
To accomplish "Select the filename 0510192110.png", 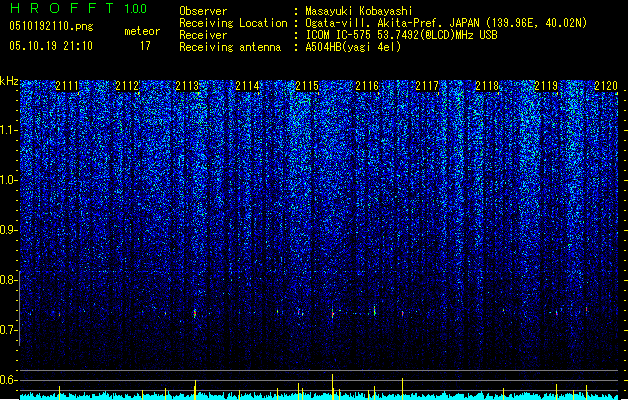I will (x=51, y=27).
